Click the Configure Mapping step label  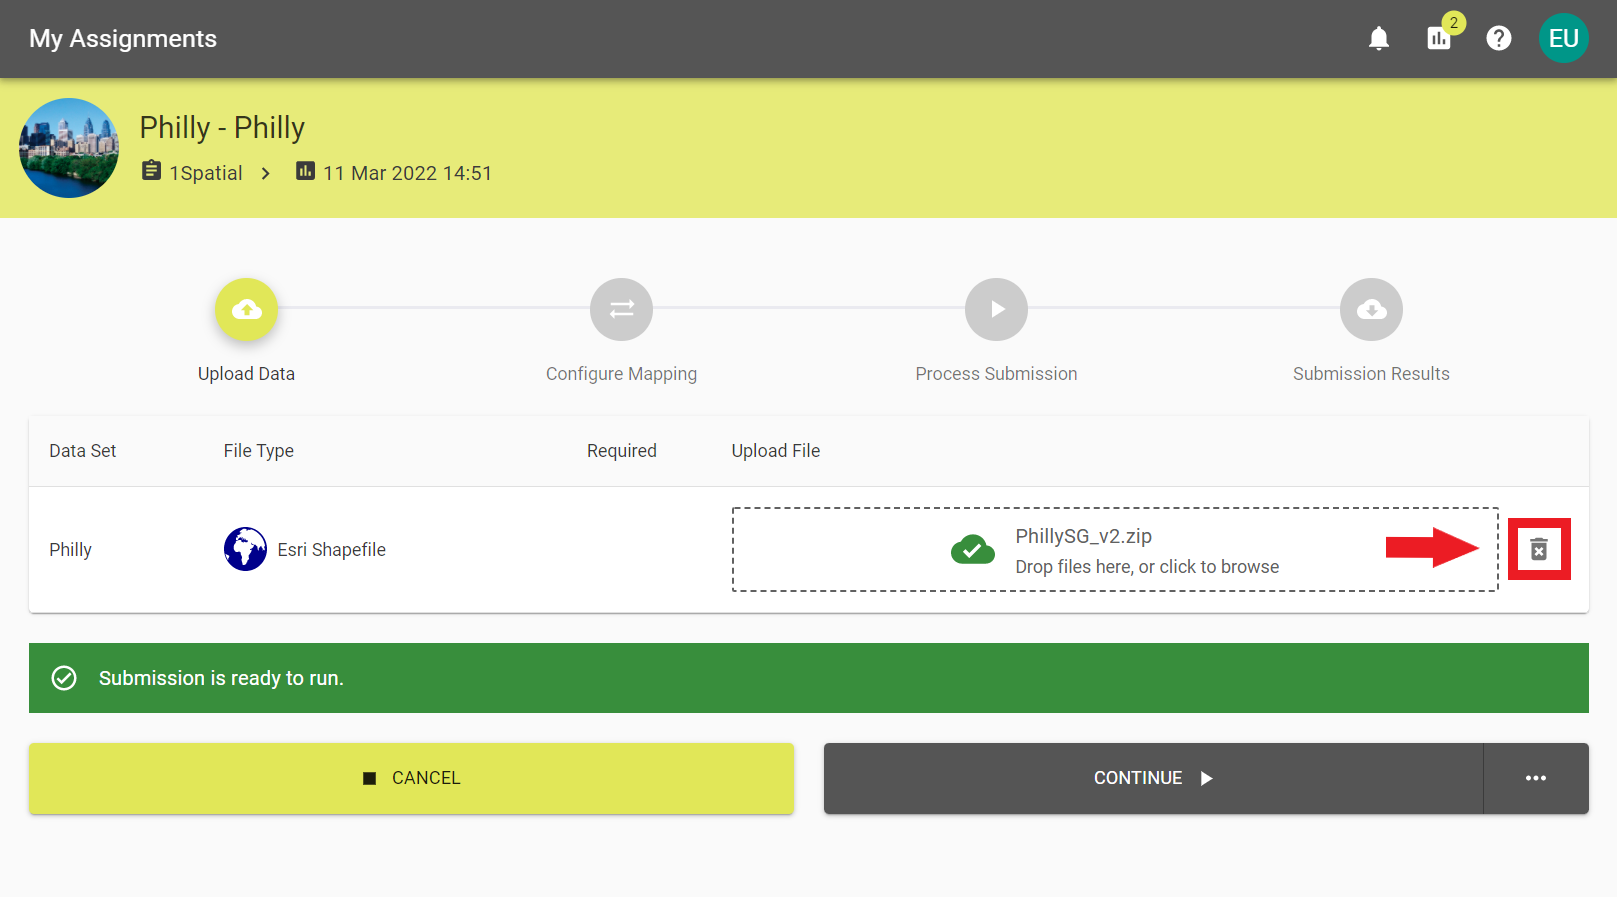621,374
